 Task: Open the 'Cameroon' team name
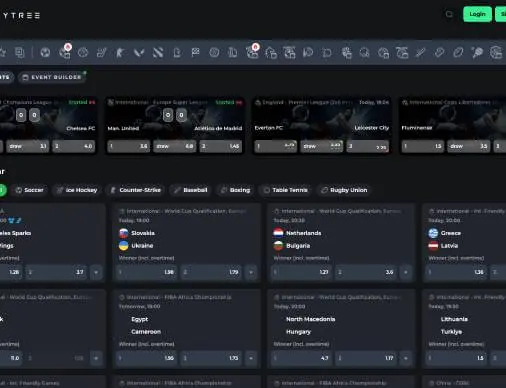tap(146, 332)
